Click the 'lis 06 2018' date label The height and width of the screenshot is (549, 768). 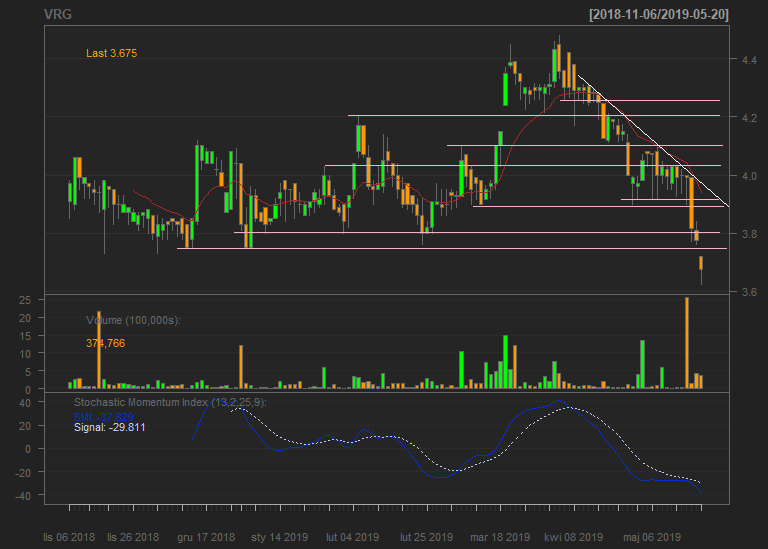[69, 537]
